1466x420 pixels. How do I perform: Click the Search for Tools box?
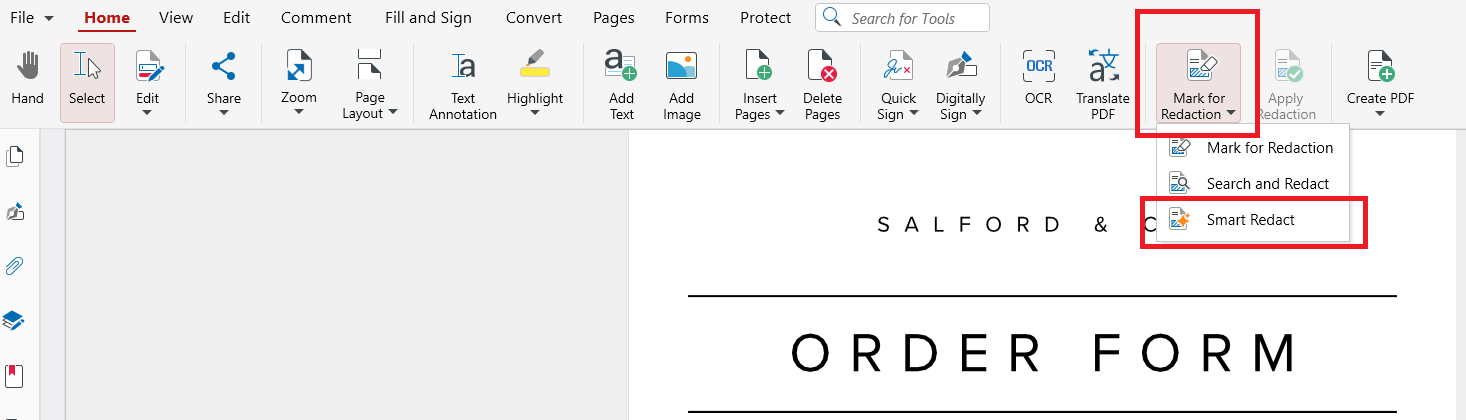[x=902, y=18]
